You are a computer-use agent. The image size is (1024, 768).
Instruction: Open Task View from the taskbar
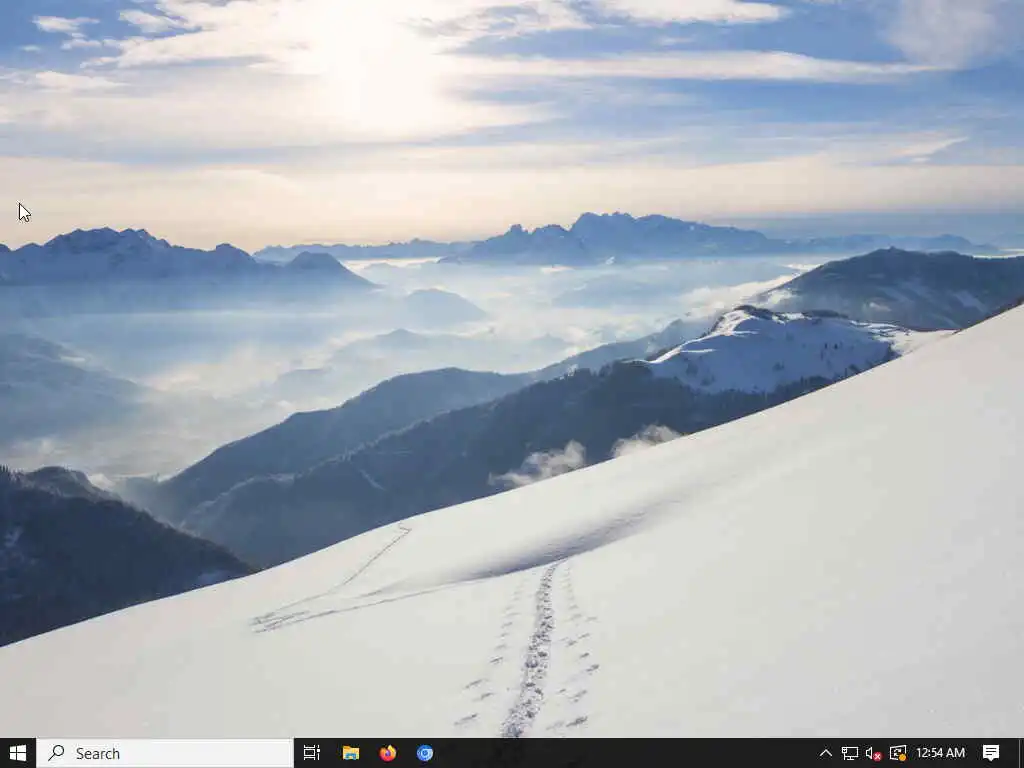coord(312,753)
